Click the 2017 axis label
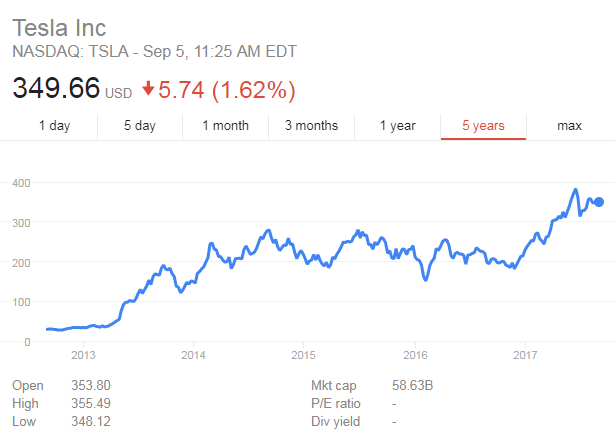The height and width of the screenshot is (439, 615). click(525, 355)
